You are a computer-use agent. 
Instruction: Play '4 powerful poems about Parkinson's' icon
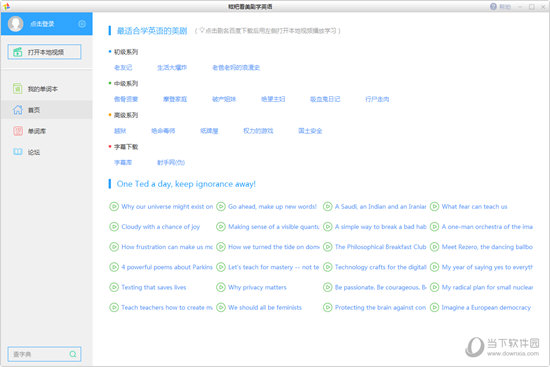click(114, 267)
